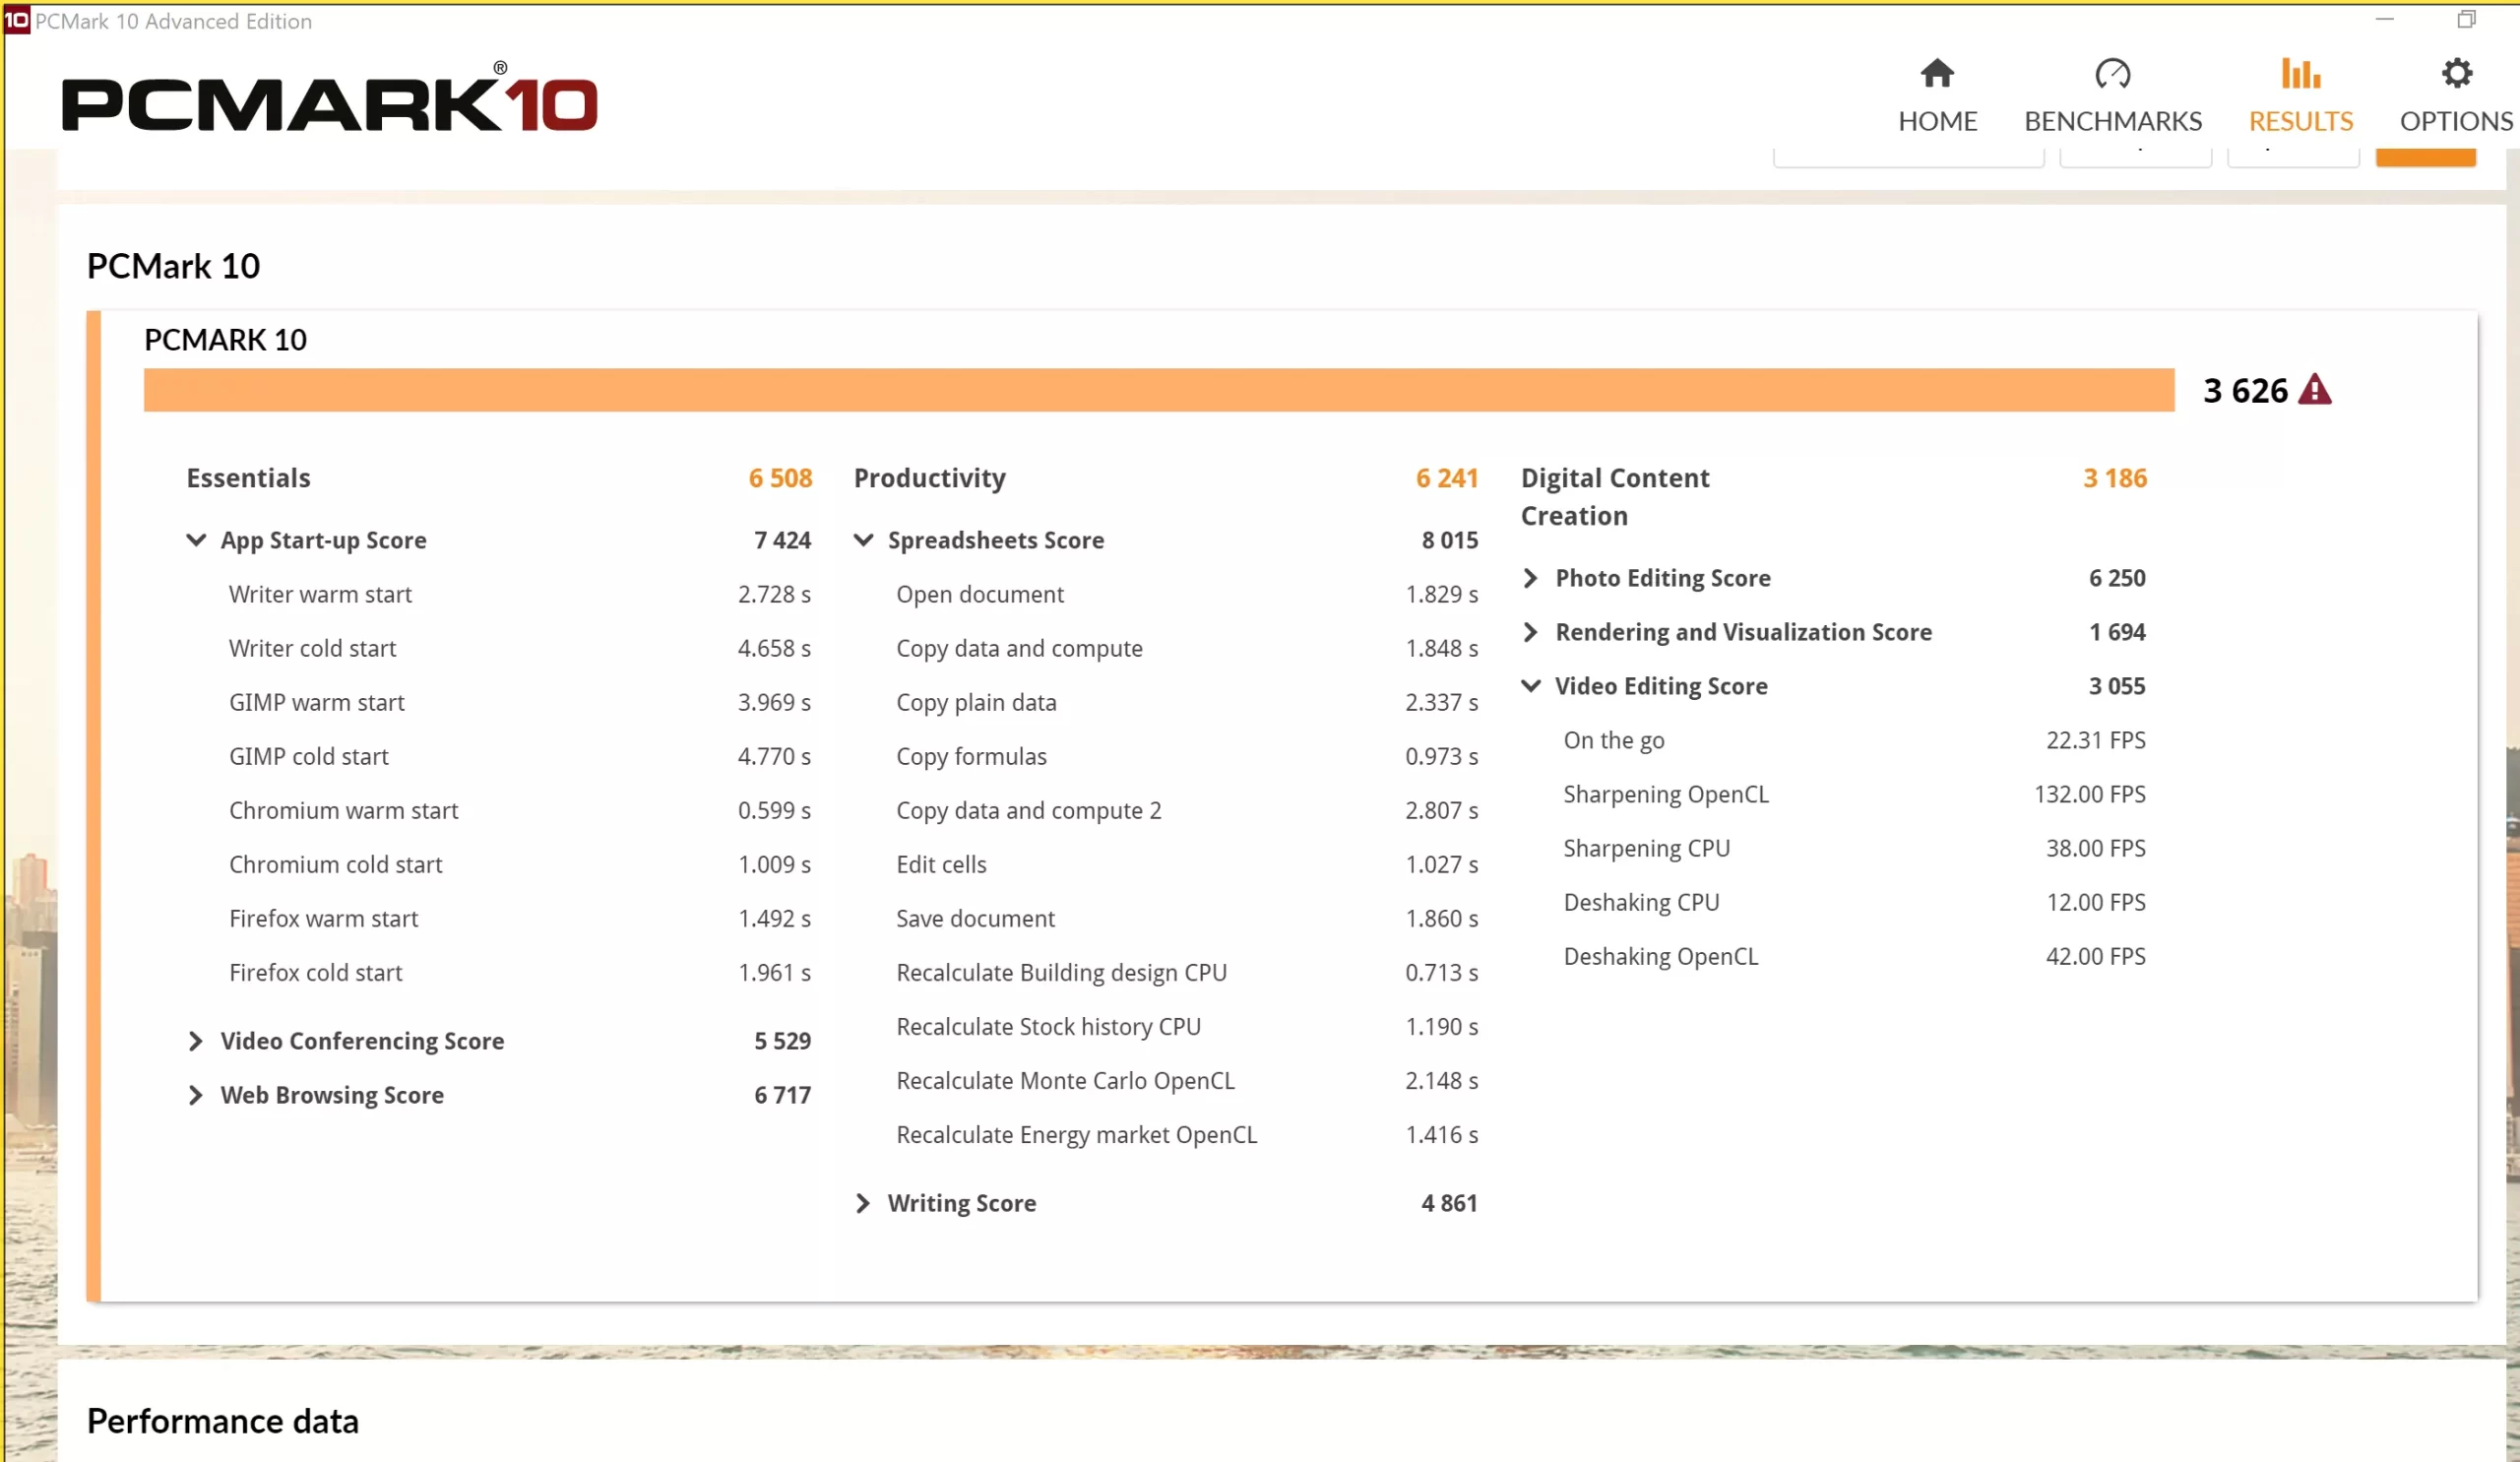
Task: Click the Writing Score value 4 861
Action: coord(1449,1203)
